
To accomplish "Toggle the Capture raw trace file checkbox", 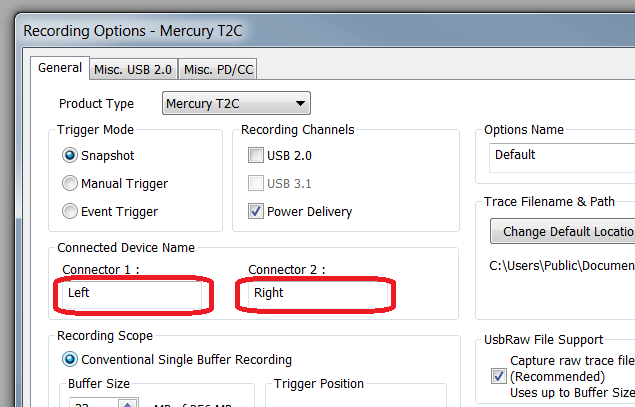I will coord(499,376).
